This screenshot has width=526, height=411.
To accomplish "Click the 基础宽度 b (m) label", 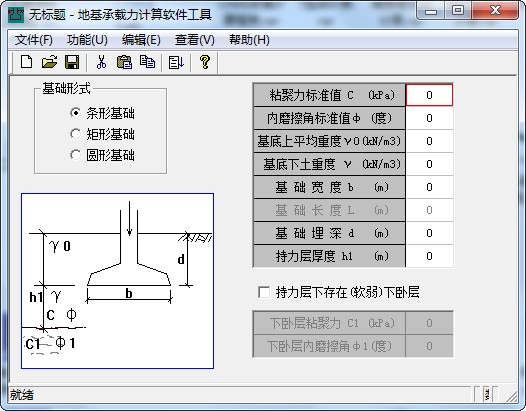I will tap(329, 187).
